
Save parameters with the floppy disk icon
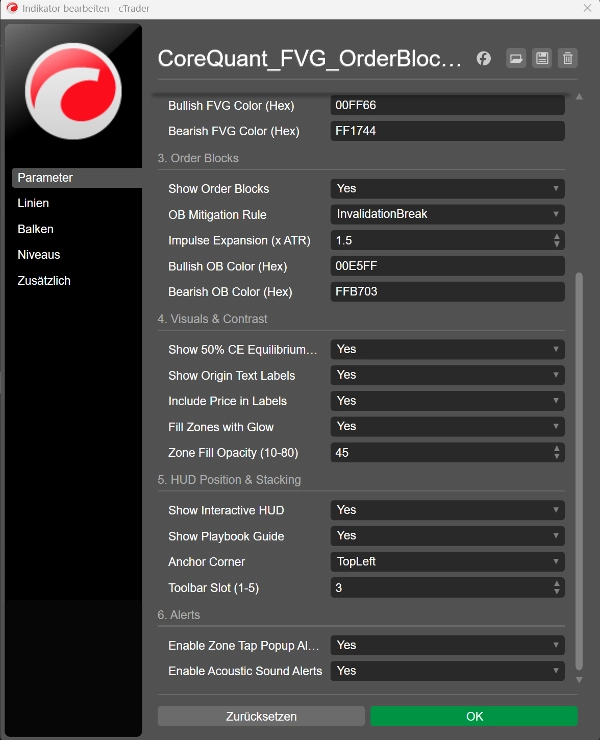(542, 59)
